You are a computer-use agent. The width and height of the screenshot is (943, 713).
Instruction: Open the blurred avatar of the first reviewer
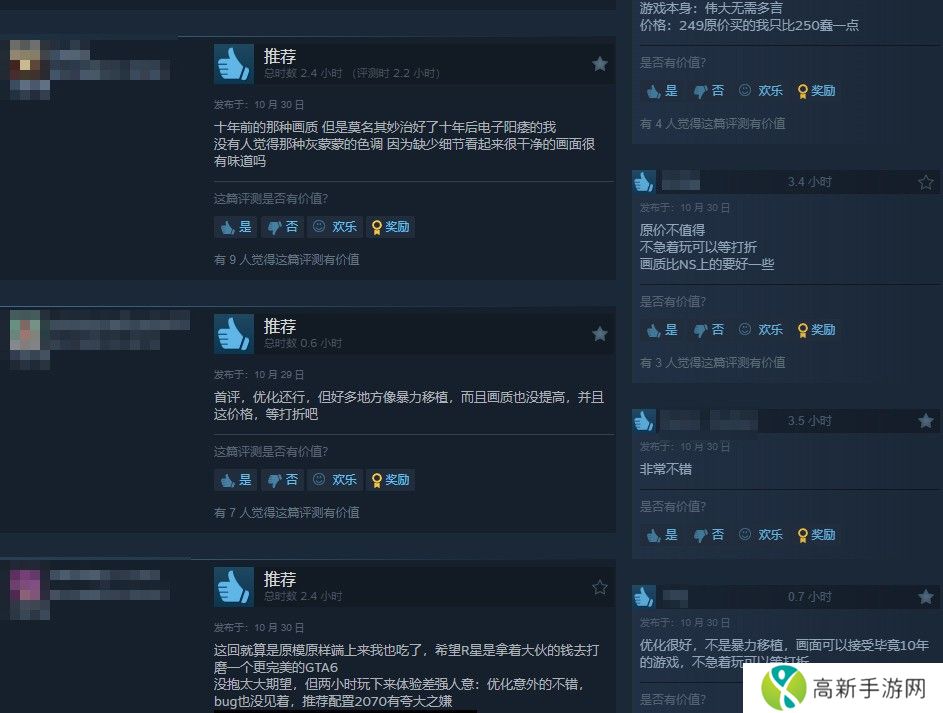coord(25,60)
